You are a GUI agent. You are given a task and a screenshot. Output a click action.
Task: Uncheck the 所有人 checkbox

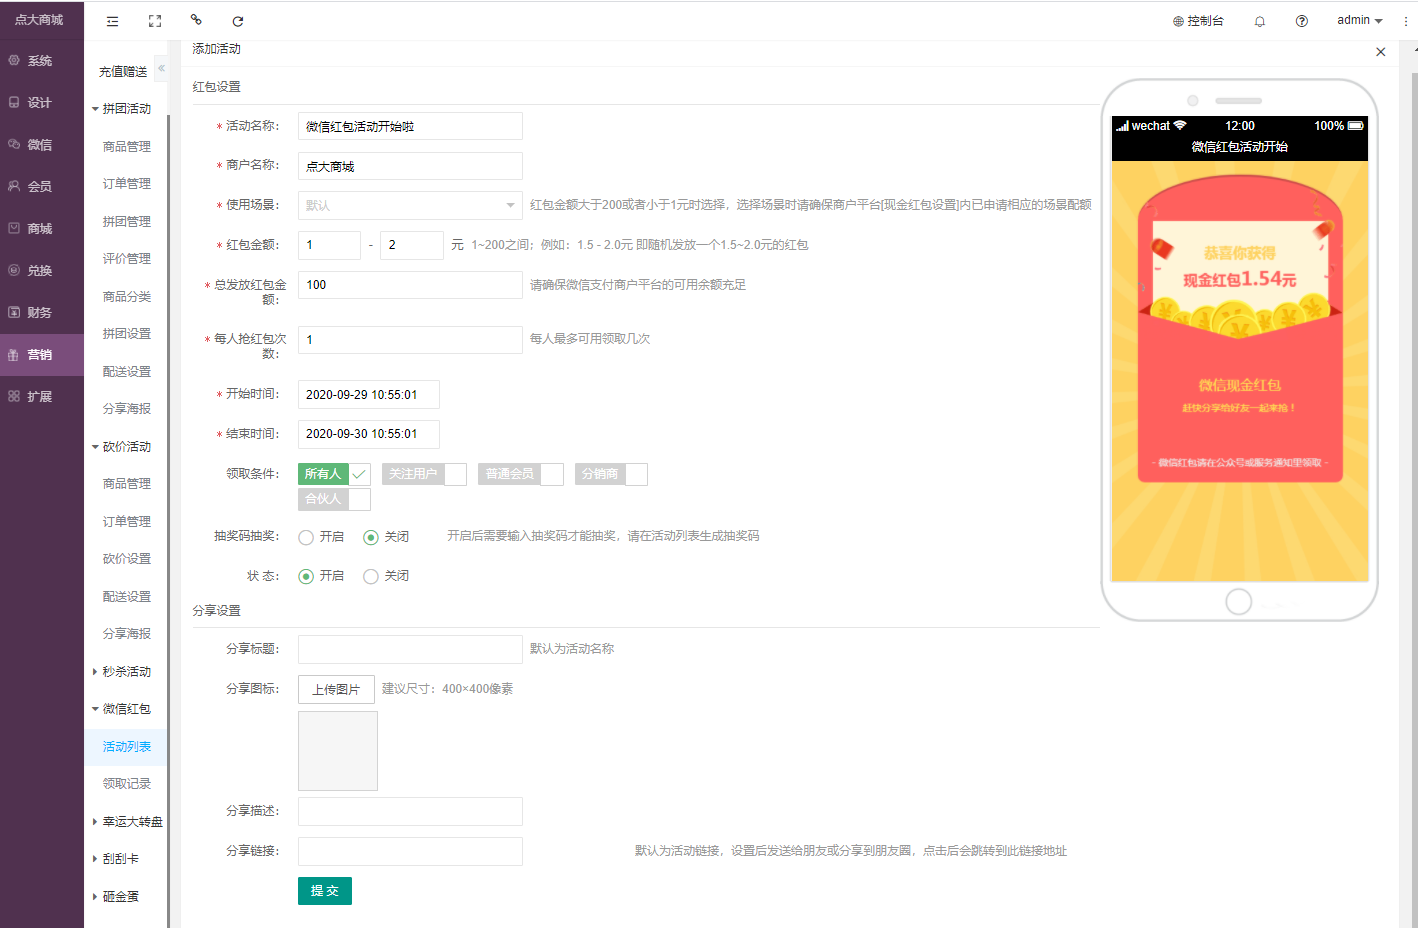[334, 474]
